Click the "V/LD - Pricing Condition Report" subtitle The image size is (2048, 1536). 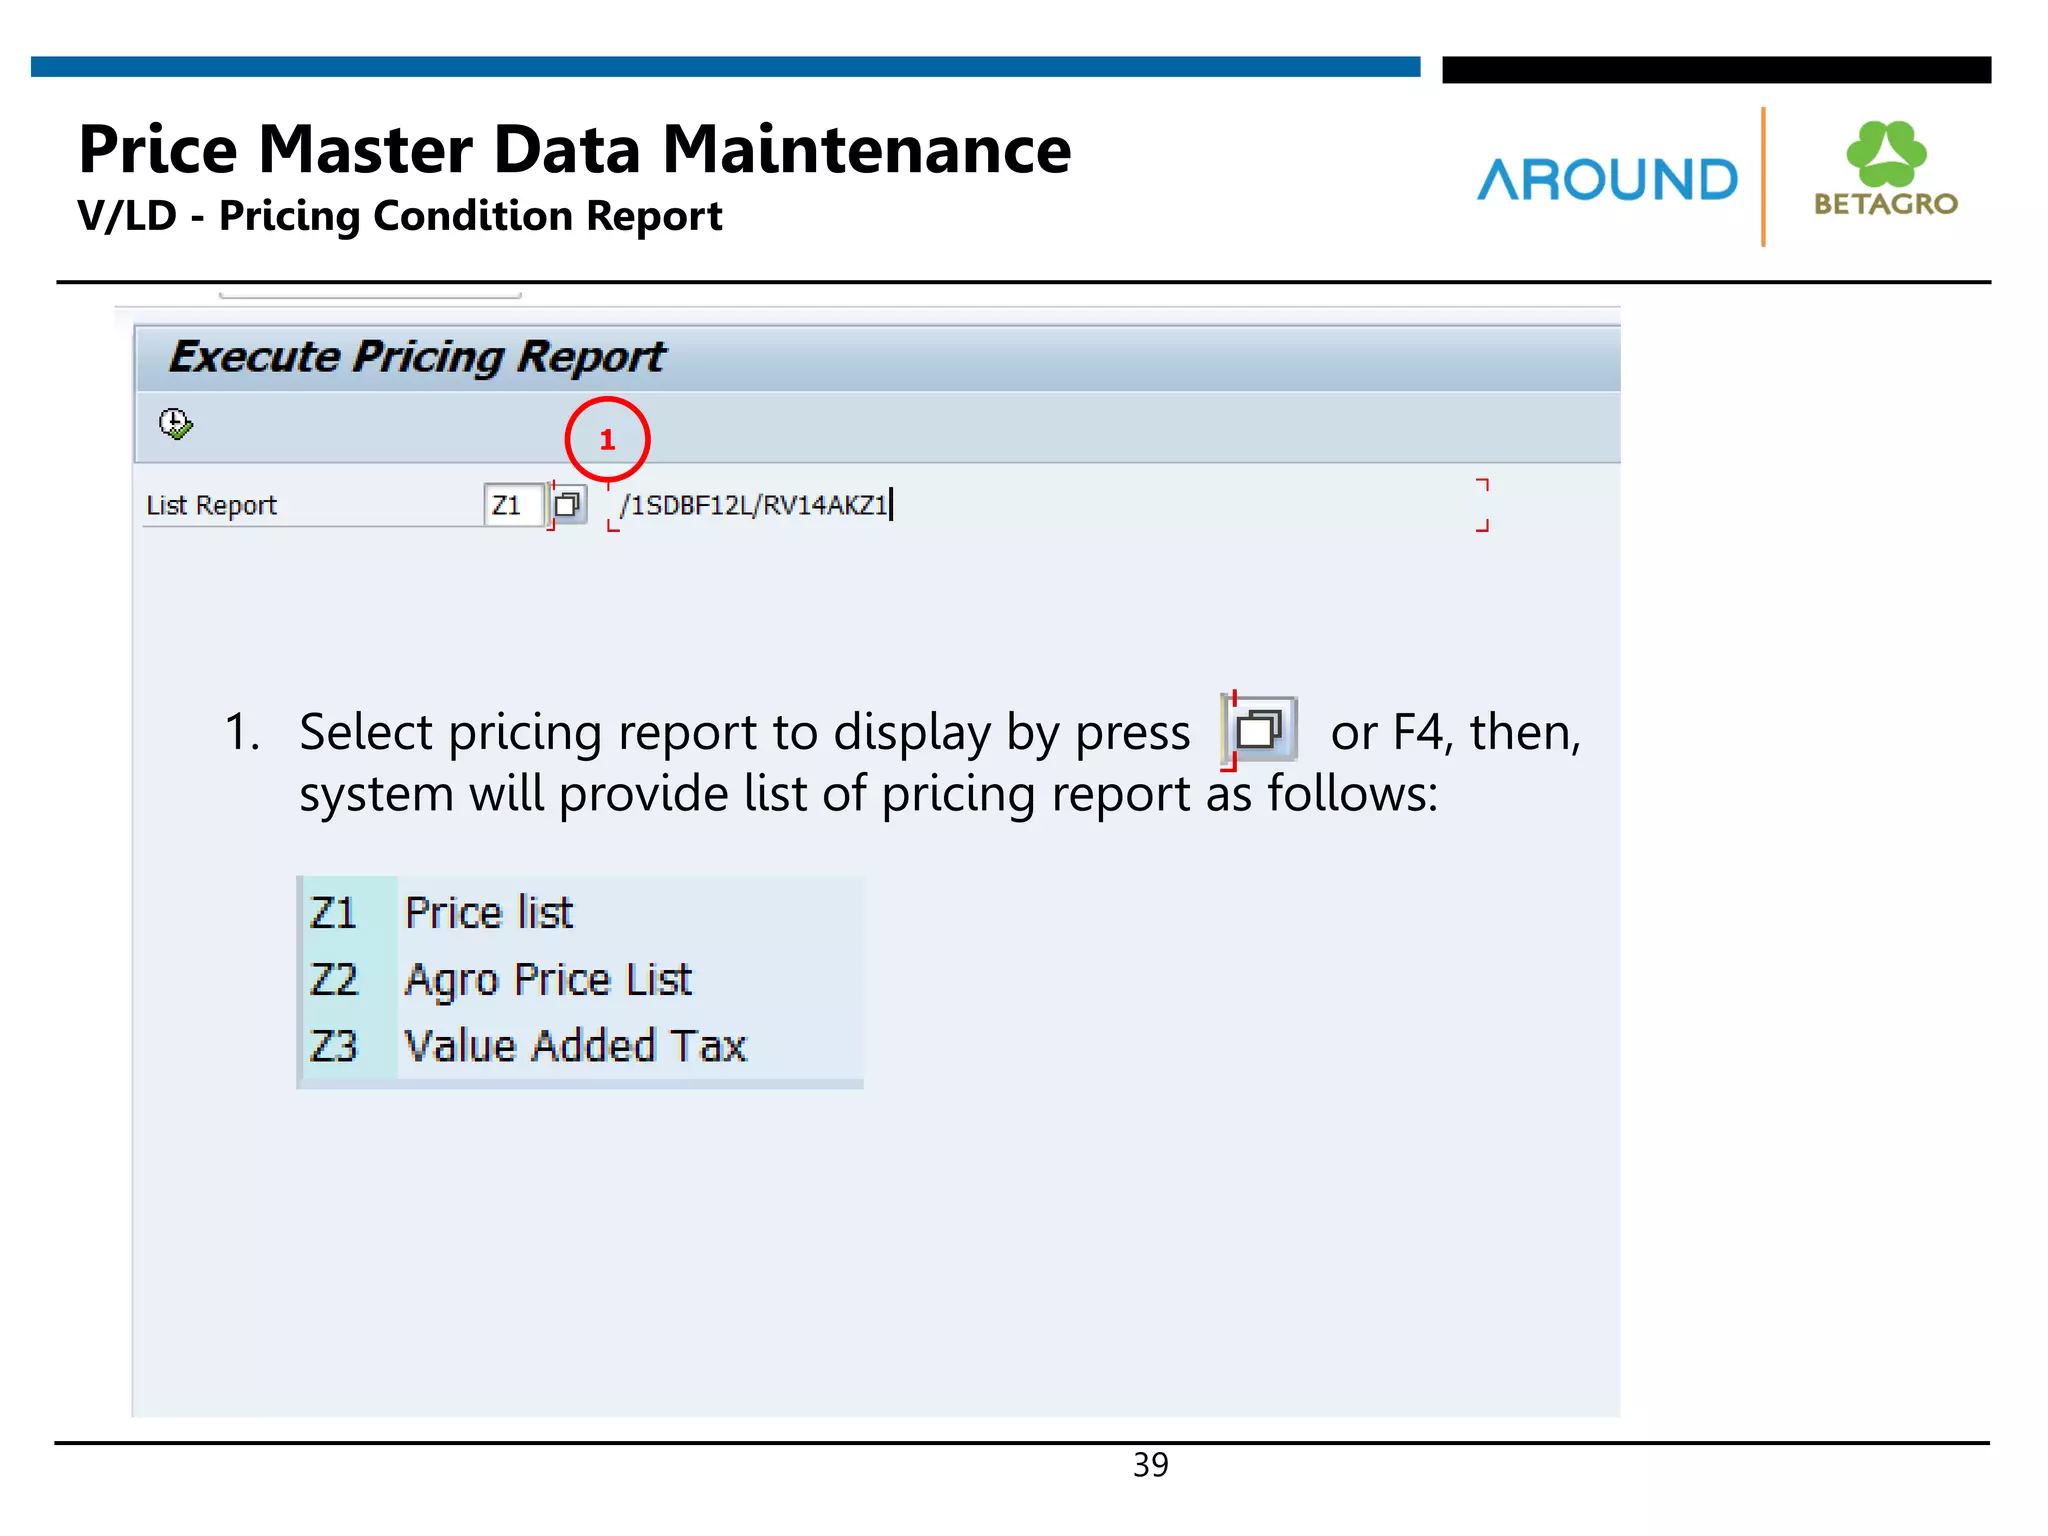point(400,216)
